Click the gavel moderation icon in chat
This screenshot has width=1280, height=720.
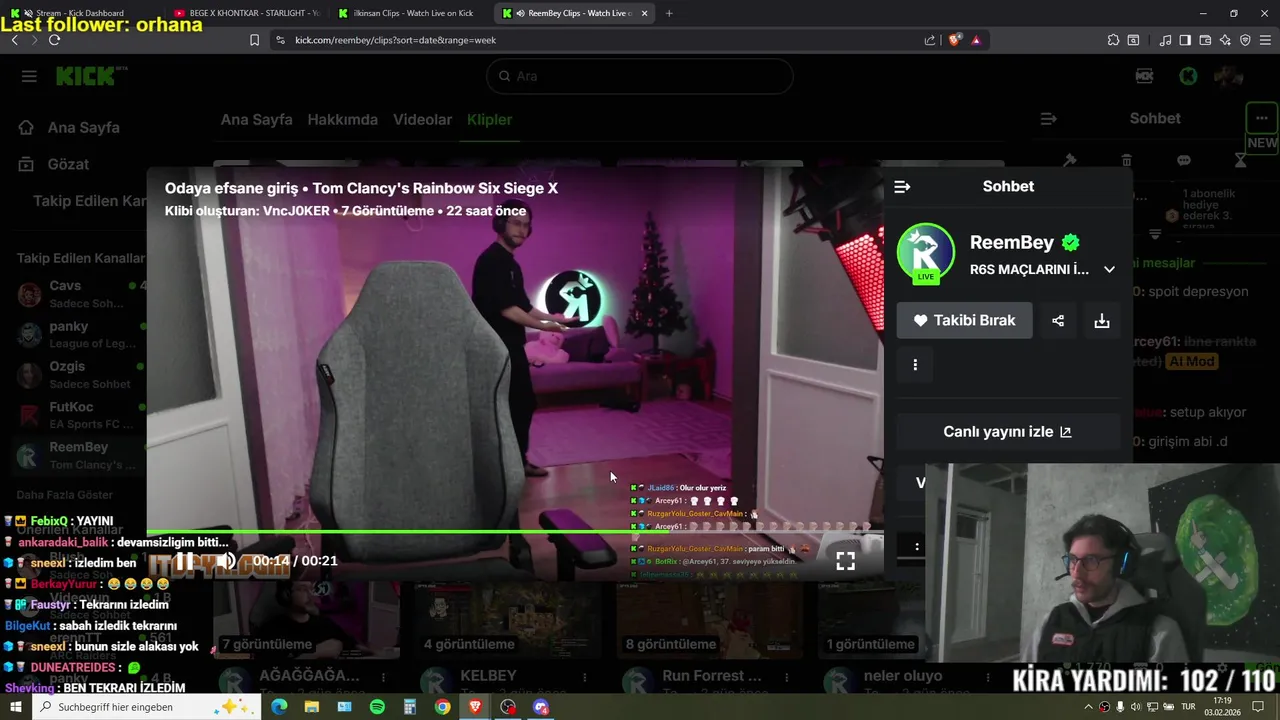[1069, 160]
